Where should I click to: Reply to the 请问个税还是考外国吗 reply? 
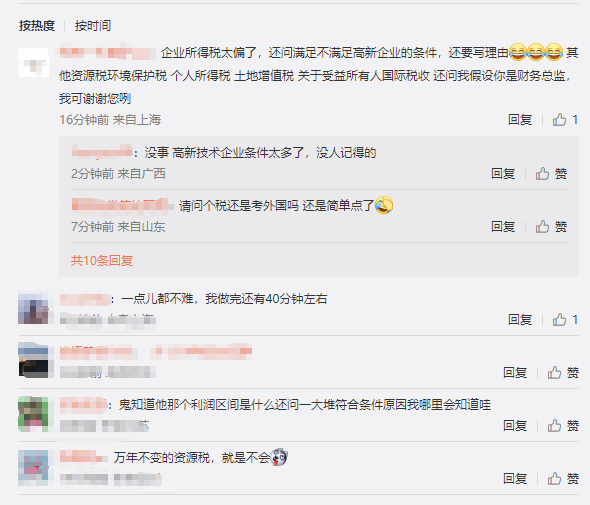click(503, 227)
